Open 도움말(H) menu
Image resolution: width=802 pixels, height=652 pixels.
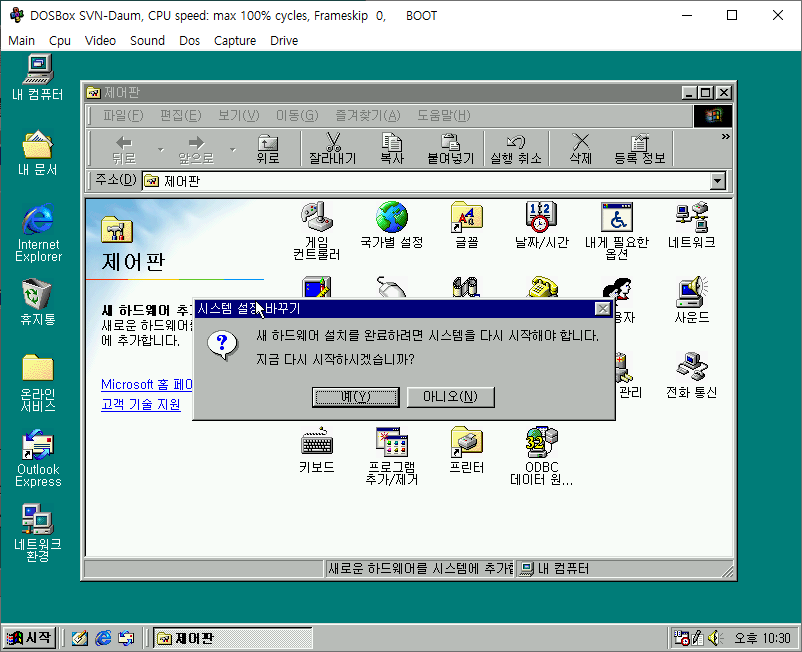[443, 116]
